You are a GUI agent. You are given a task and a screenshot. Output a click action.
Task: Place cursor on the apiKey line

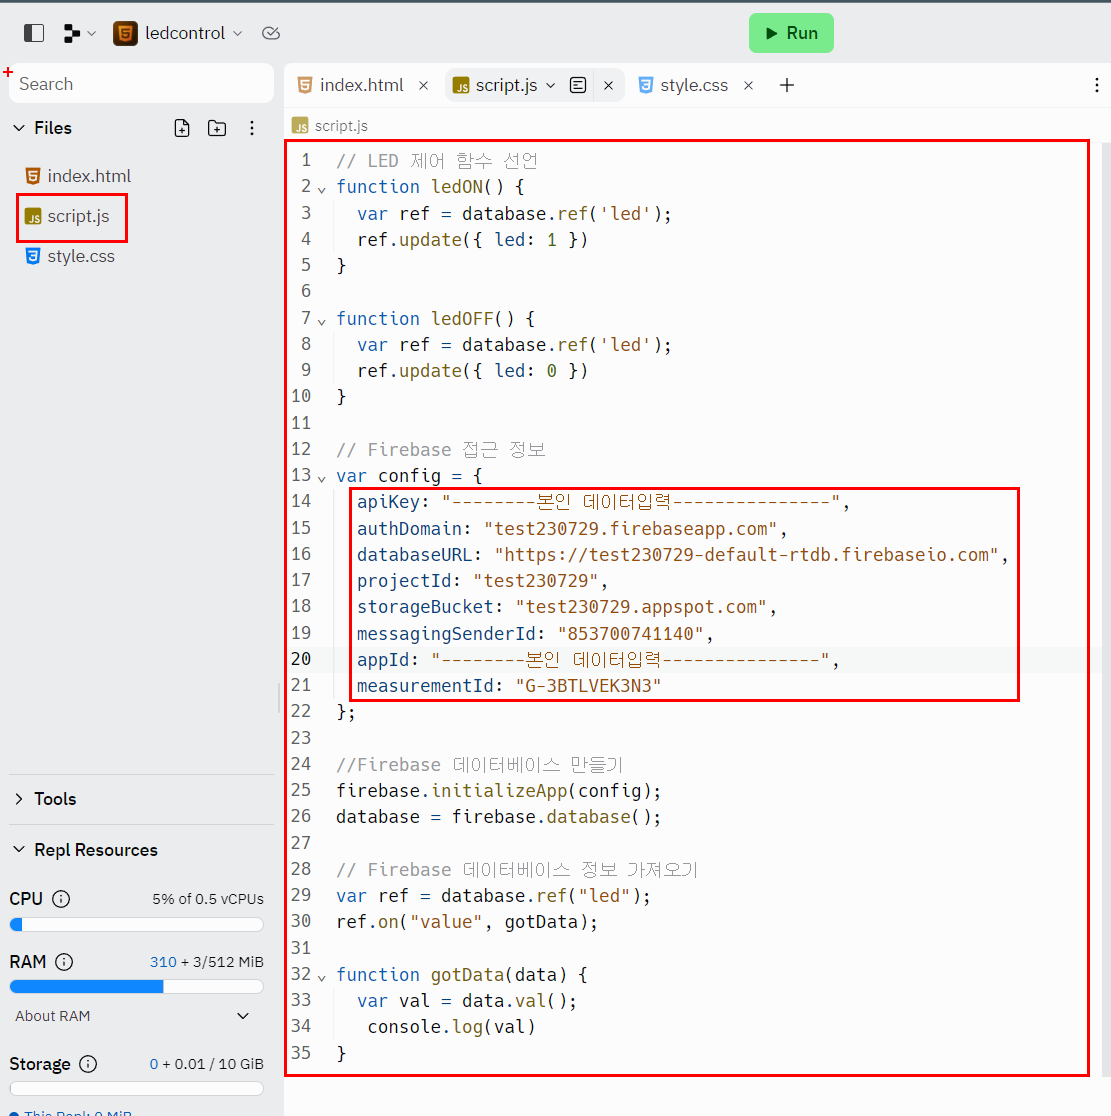click(x=603, y=502)
